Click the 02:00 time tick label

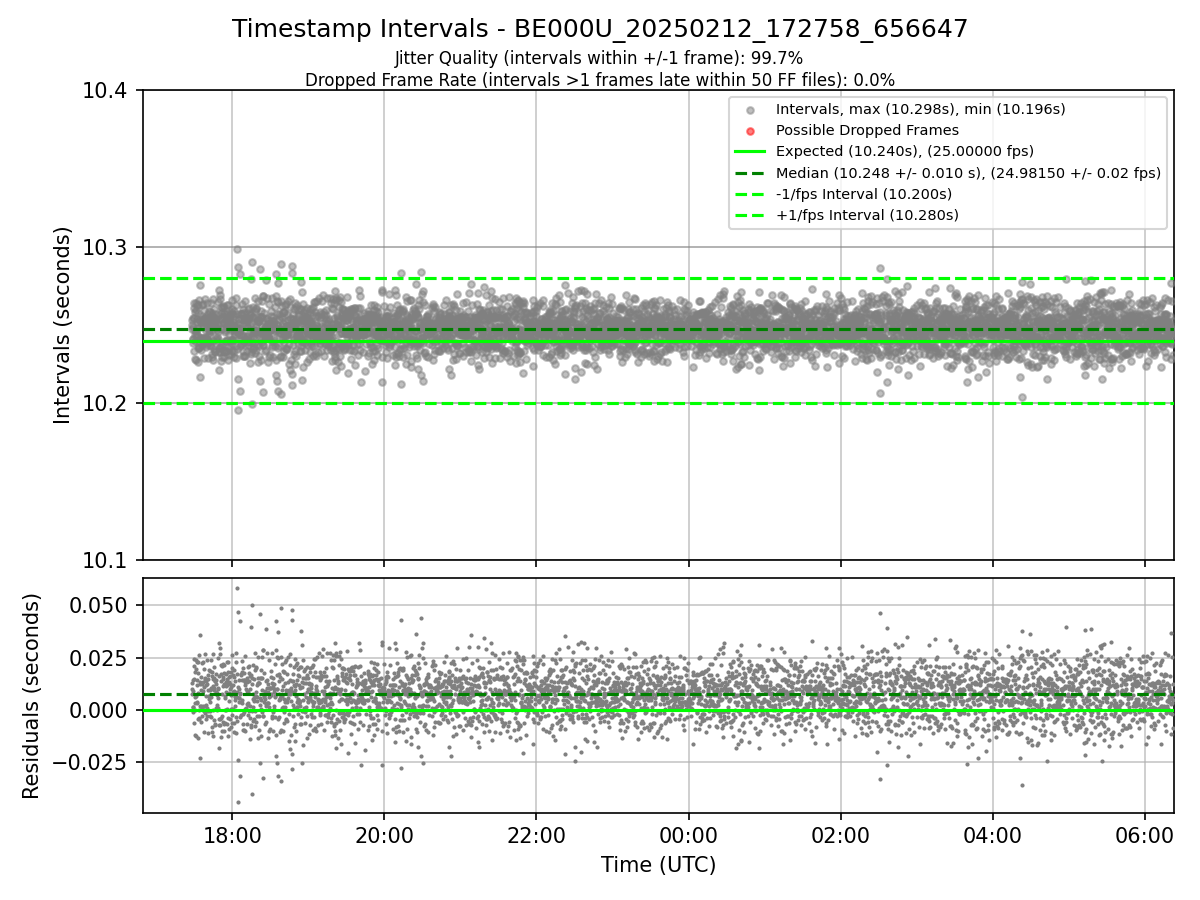point(840,834)
